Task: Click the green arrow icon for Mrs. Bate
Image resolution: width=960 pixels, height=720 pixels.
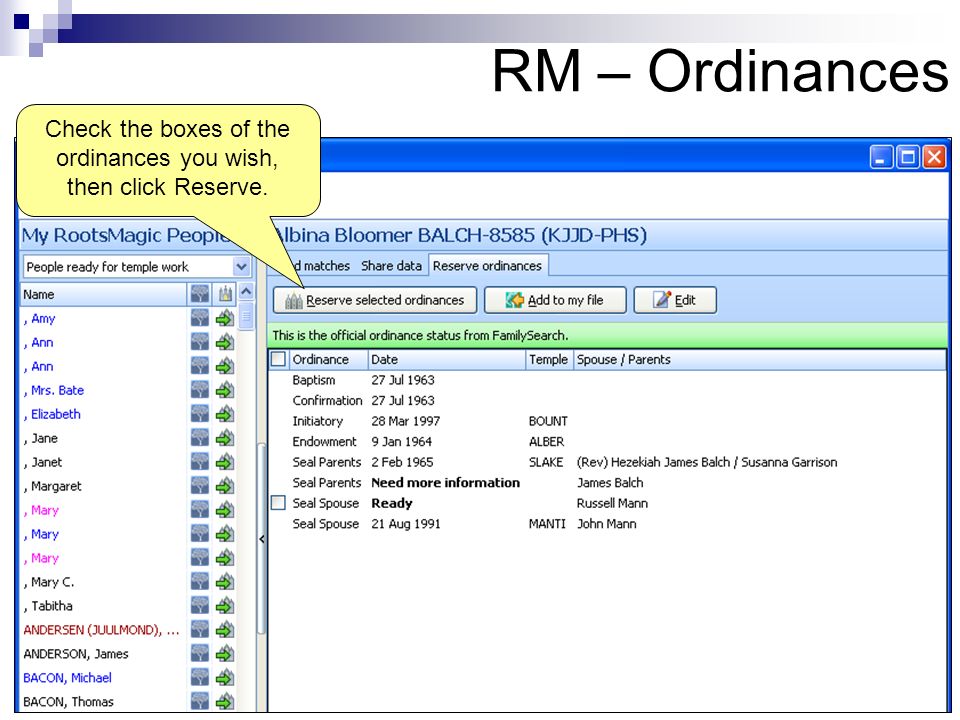Action: point(225,390)
